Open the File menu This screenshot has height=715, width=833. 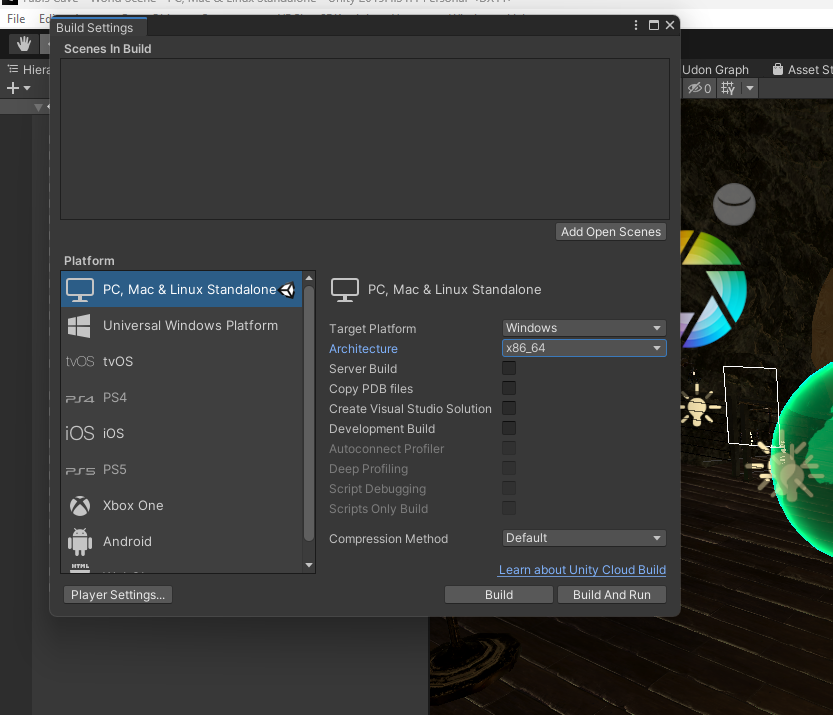coord(16,19)
